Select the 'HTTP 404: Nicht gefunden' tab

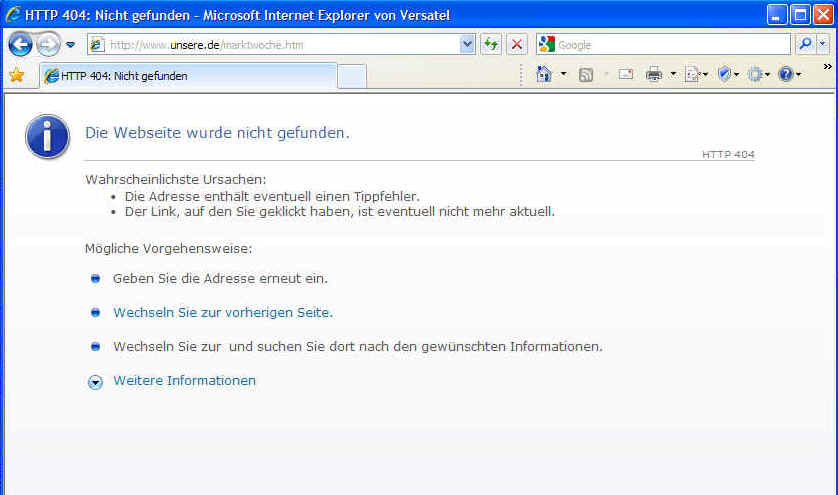coord(185,76)
